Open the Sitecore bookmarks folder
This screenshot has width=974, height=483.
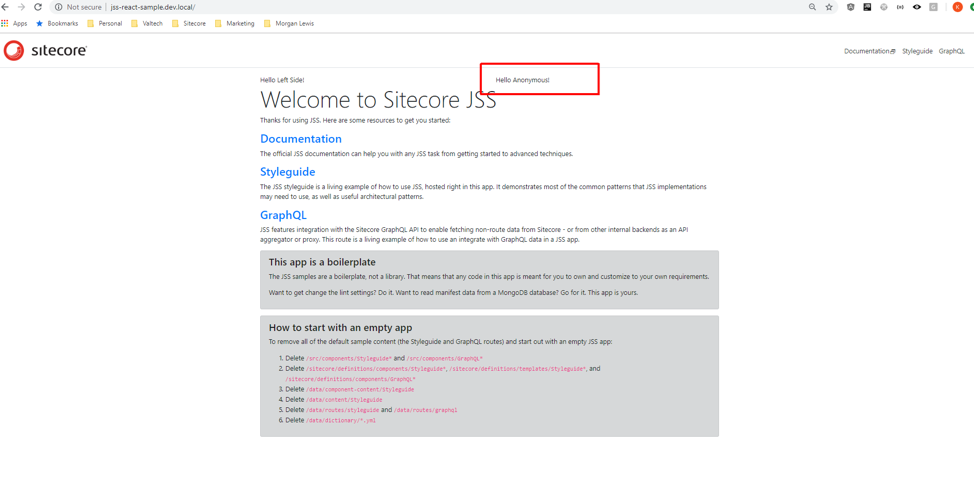pos(189,23)
